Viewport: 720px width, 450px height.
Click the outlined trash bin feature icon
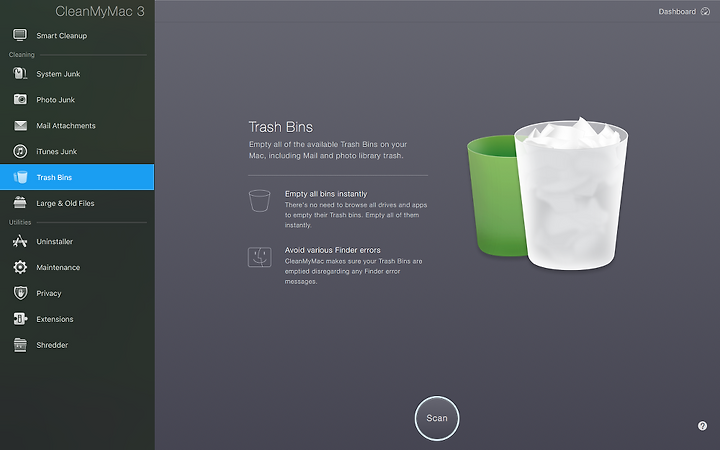pos(259,201)
